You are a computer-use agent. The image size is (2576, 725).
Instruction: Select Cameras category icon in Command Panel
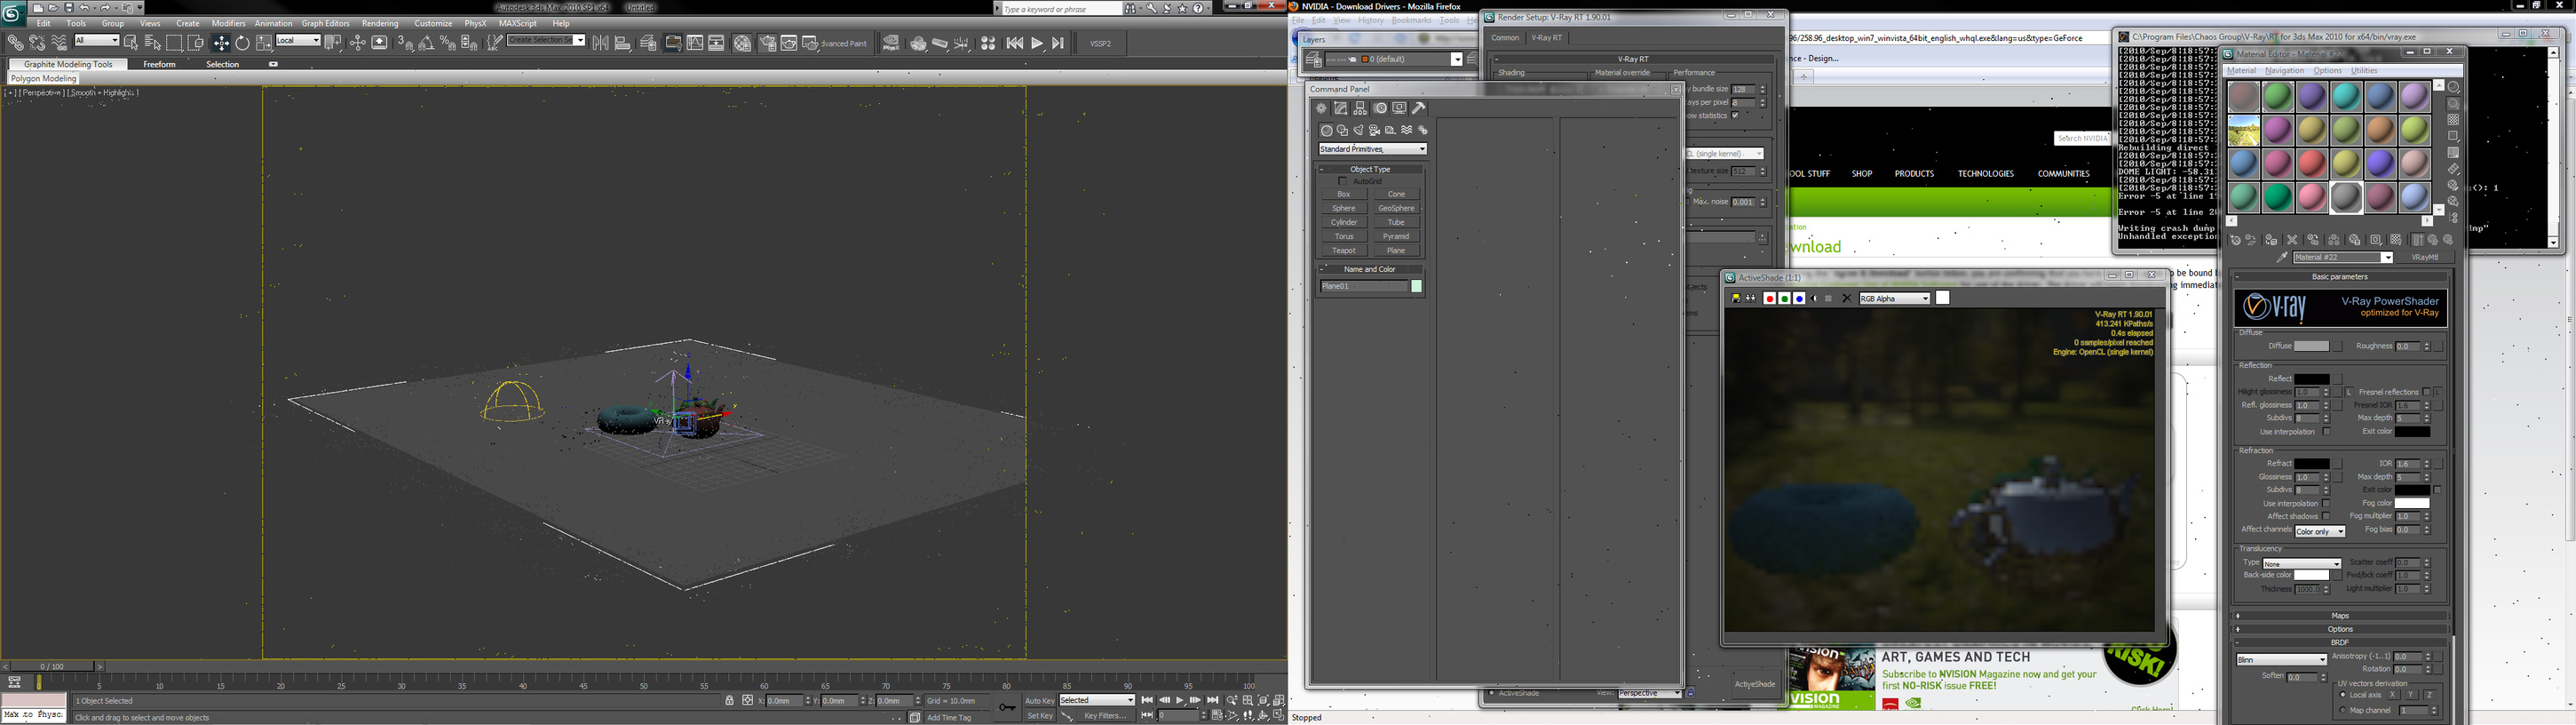coord(1375,131)
